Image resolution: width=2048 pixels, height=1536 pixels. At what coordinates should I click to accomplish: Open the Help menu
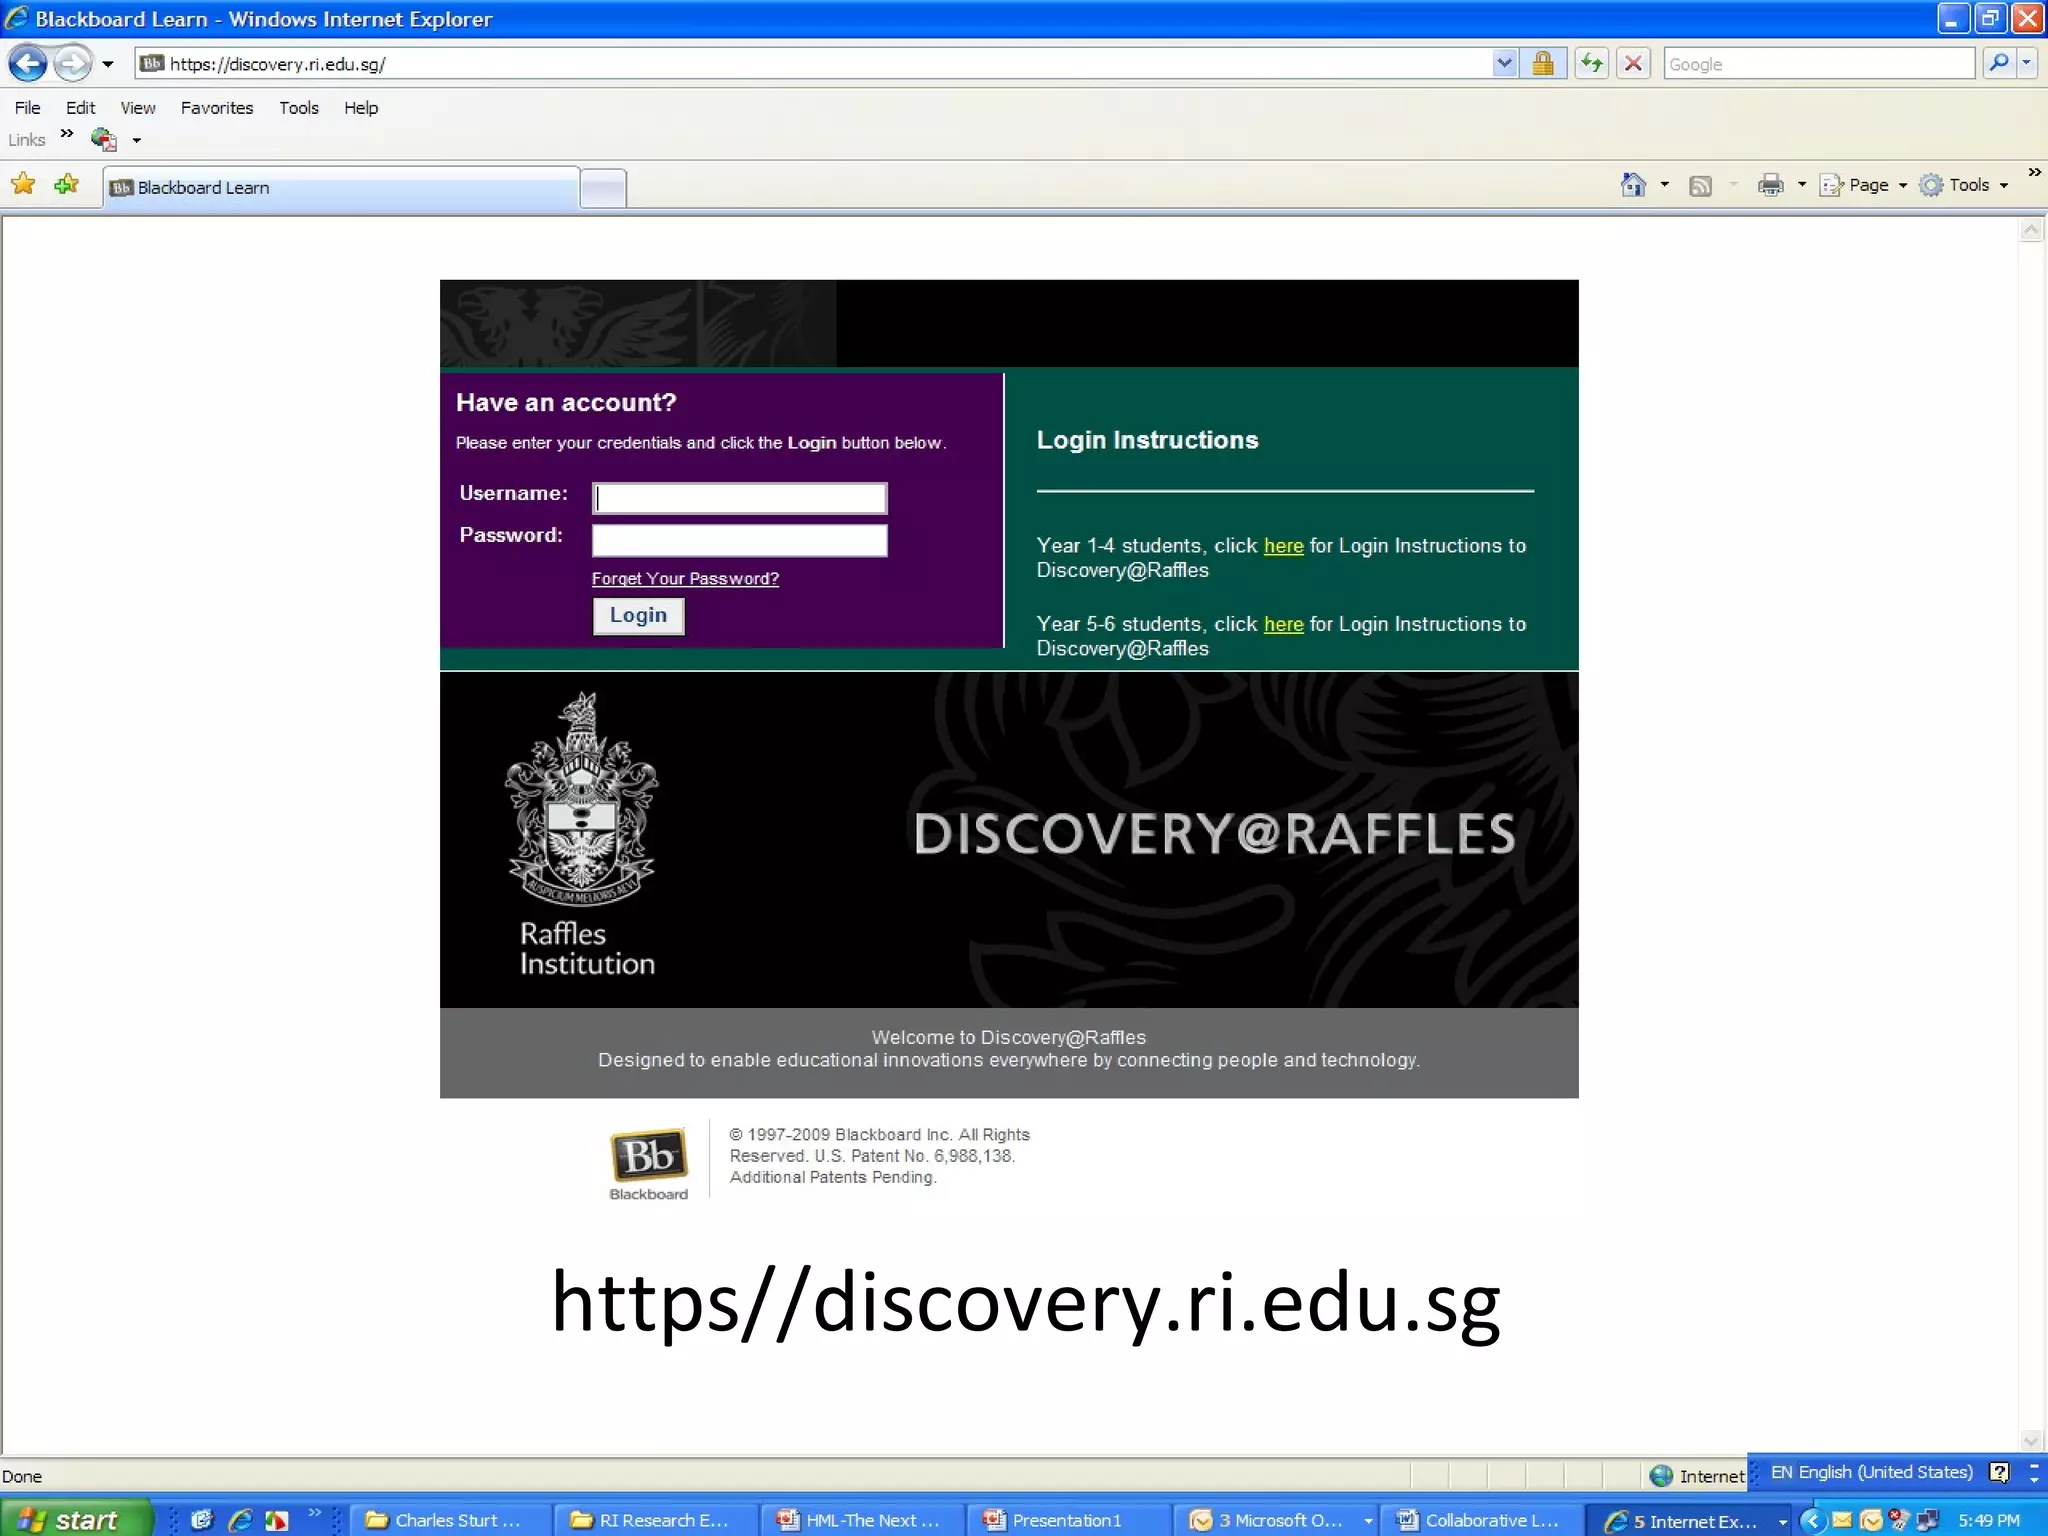pos(361,108)
